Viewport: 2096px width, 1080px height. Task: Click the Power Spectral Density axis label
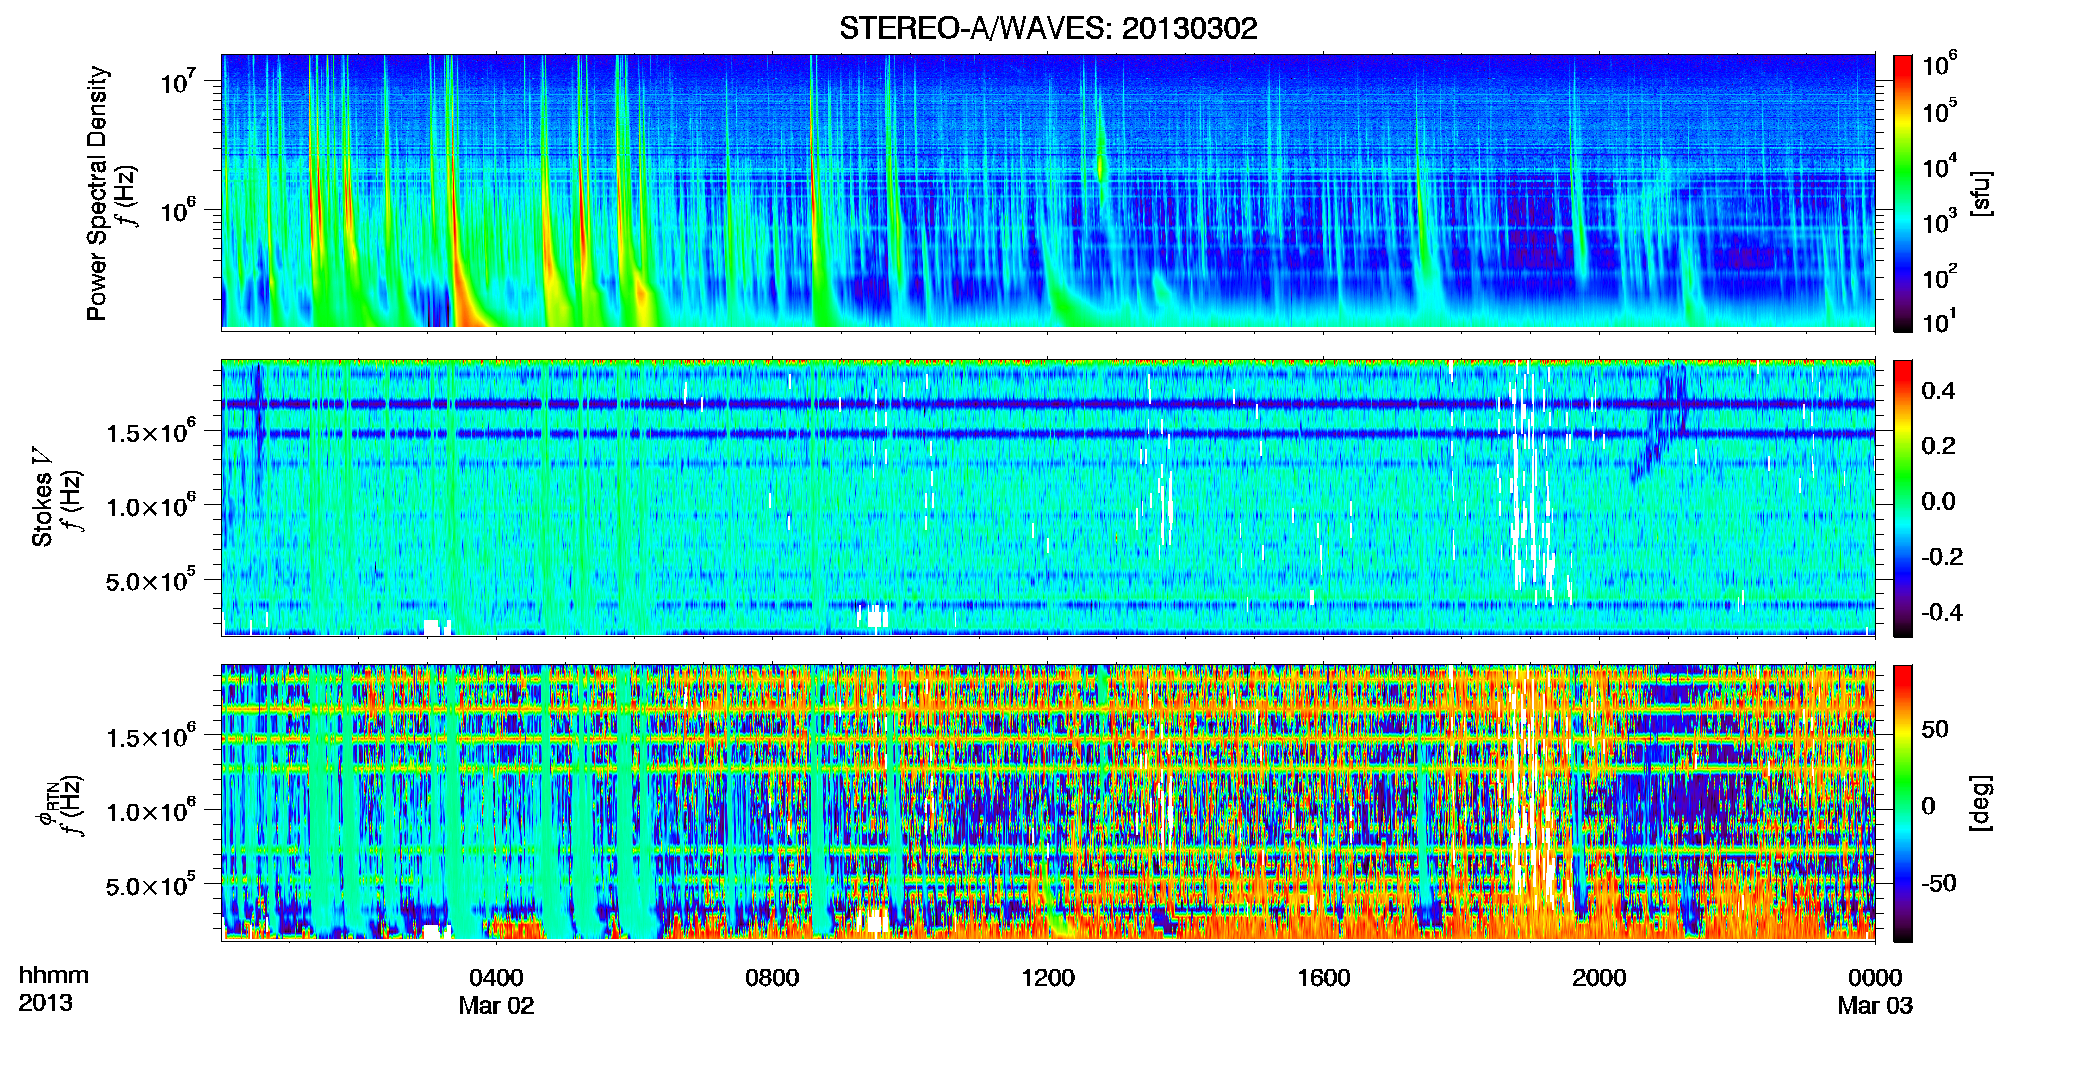(97, 193)
